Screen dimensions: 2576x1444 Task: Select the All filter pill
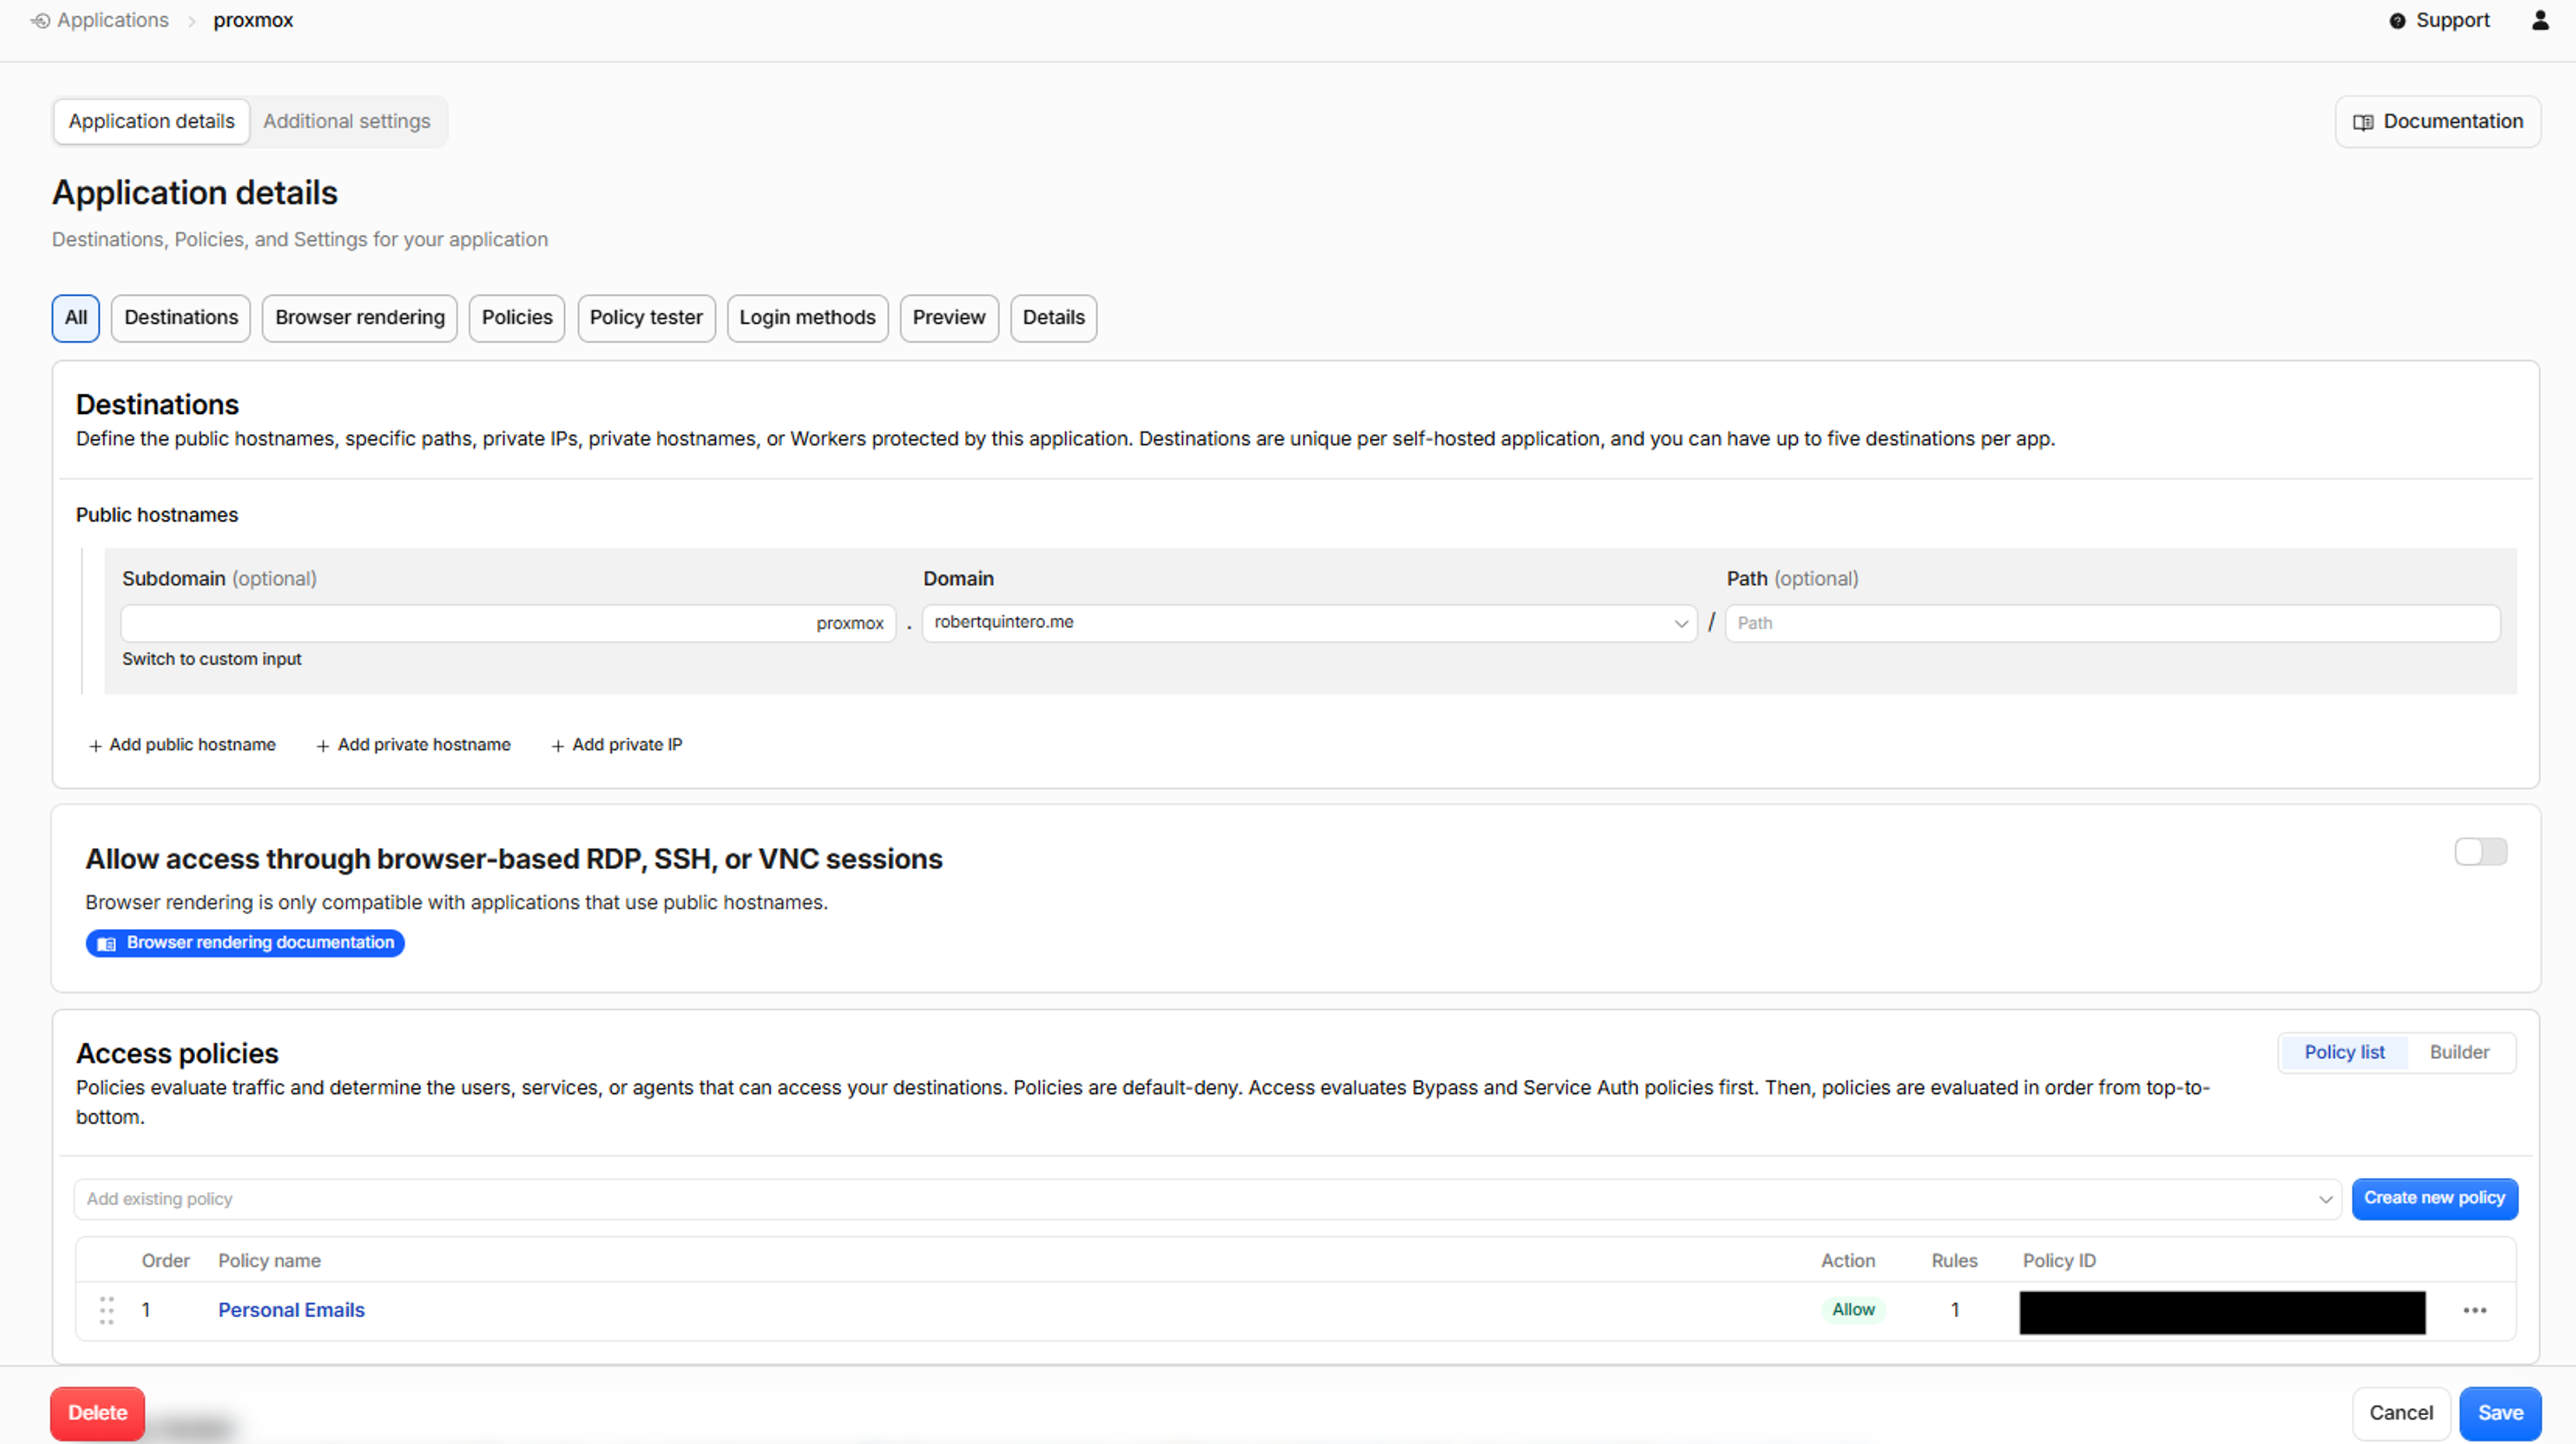(76, 318)
